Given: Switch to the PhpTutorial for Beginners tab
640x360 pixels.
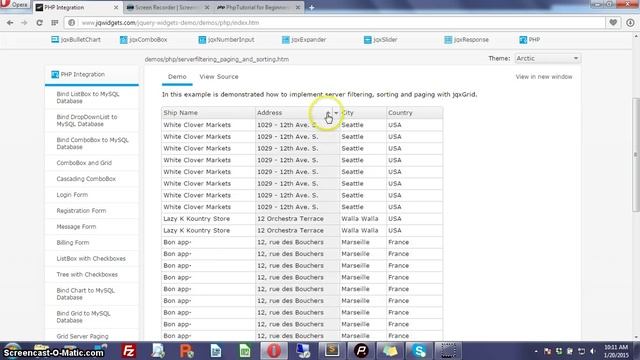Looking at the screenshot, I should click(x=259, y=8).
